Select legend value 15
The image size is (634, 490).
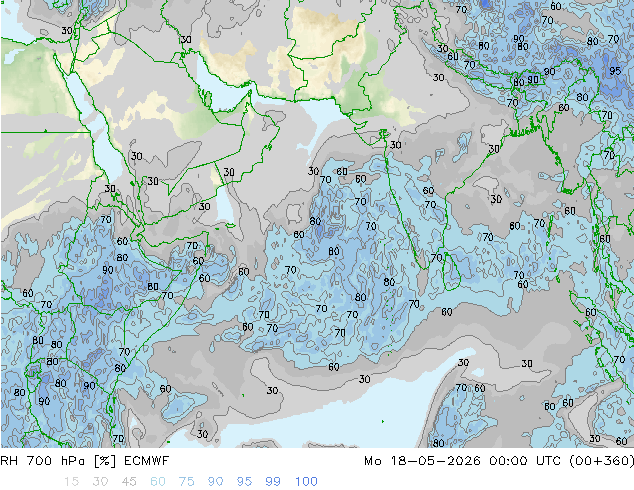click(71, 482)
